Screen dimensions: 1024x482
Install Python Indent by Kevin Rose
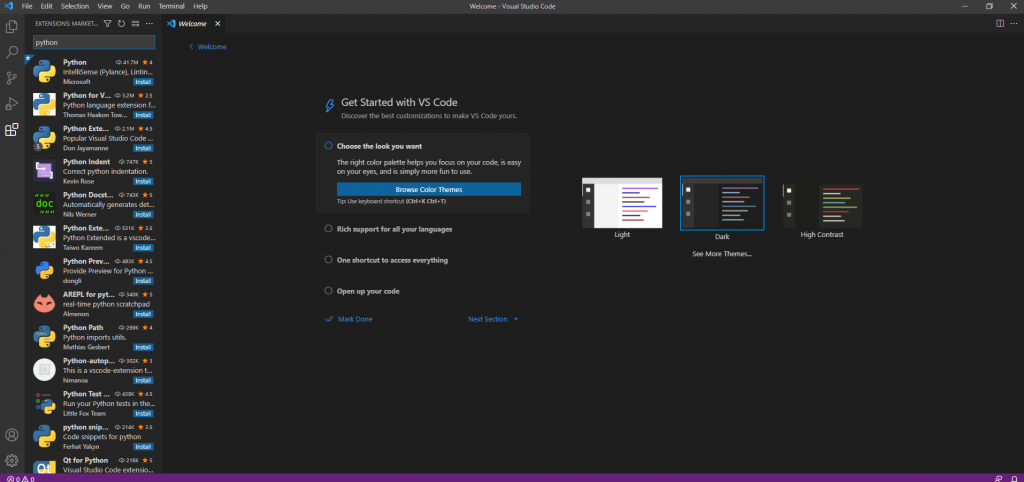[144, 182]
